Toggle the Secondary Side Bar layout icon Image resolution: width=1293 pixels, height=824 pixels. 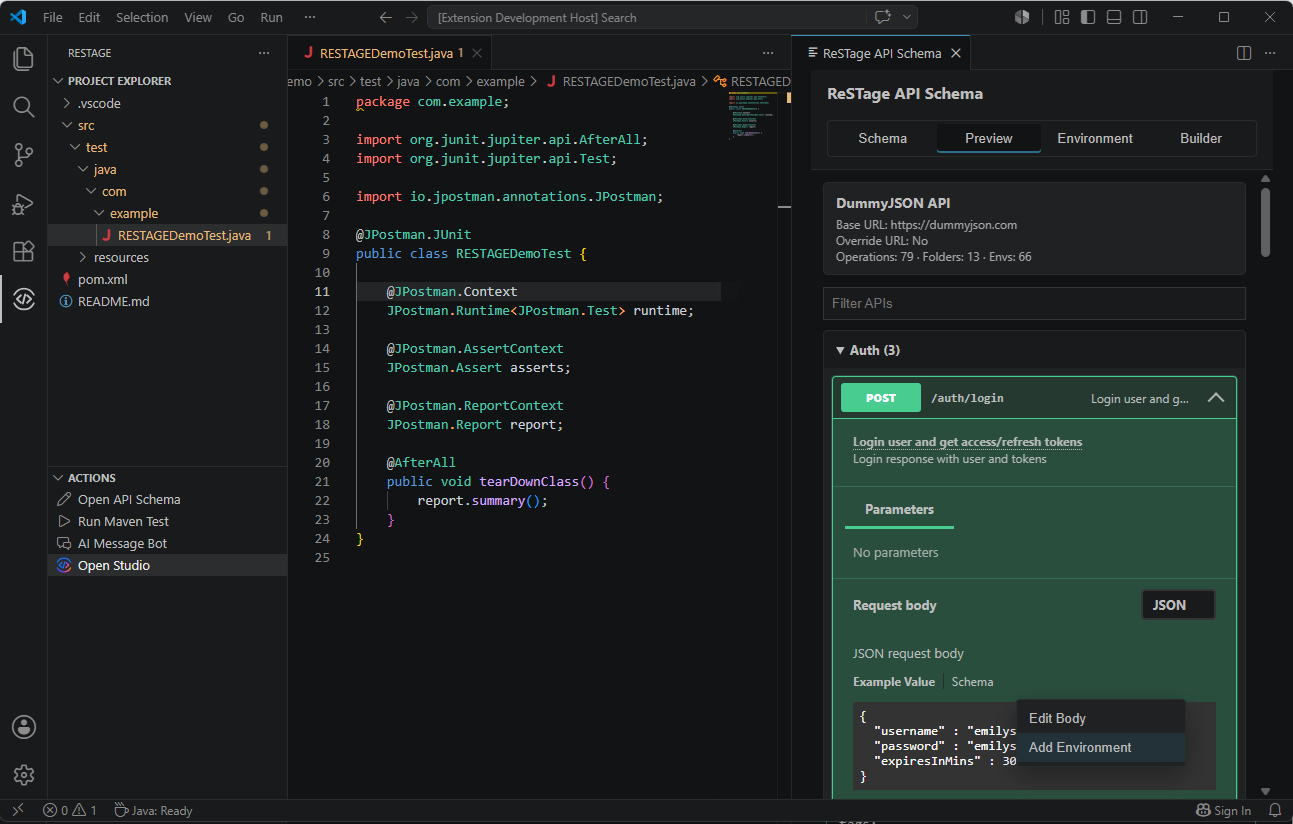click(1140, 17)
